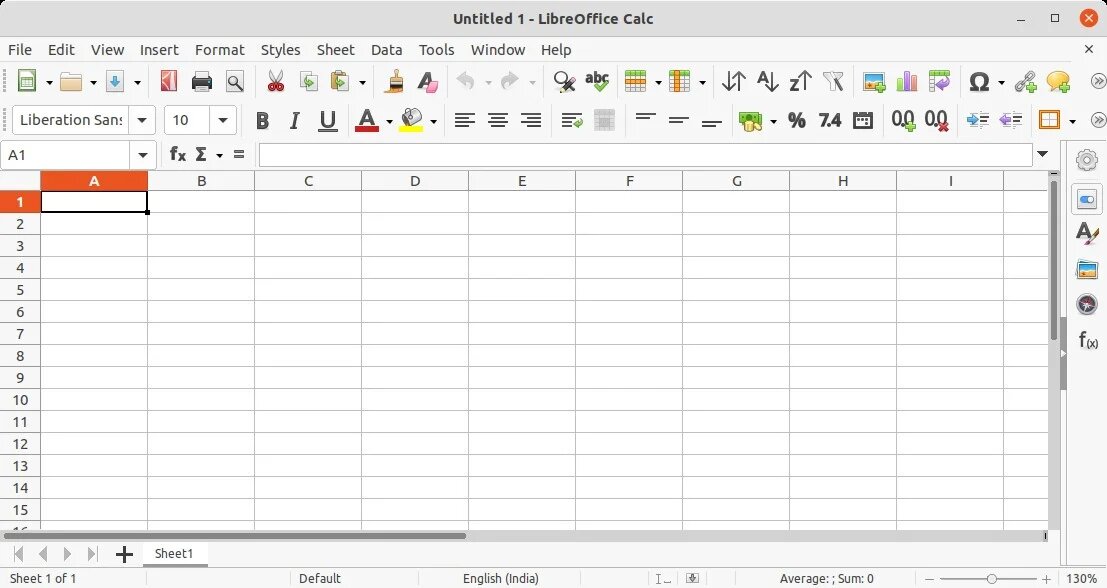The width and height of the screenshot is (1107, 588).
Task: Click the Paste clipboard icon
Action: coord(340,81)
